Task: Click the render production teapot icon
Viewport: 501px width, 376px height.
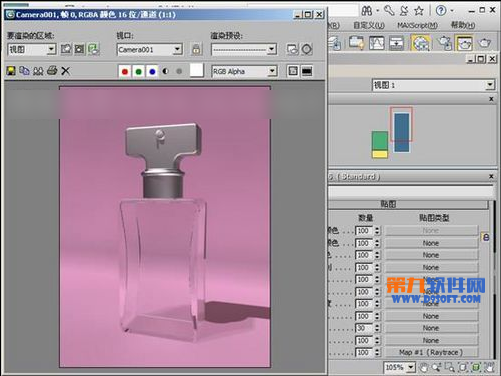Action: pos(484,43)
